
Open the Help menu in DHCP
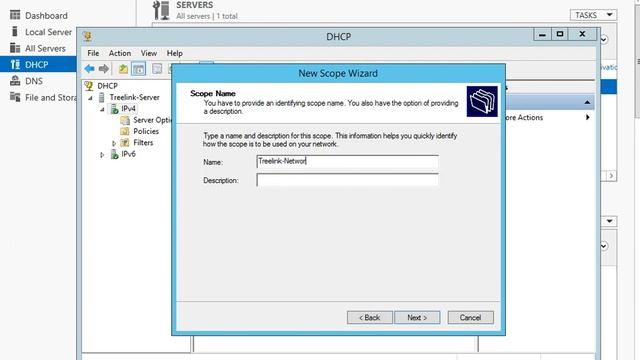coord(174,53)
